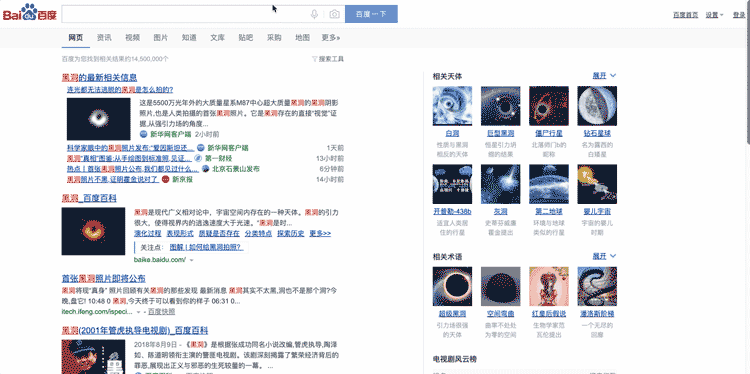This screenshot has width=750, height=374.
Task: Open the 黑洞"真相"图鉴 news link
Action: click(130, 158)
